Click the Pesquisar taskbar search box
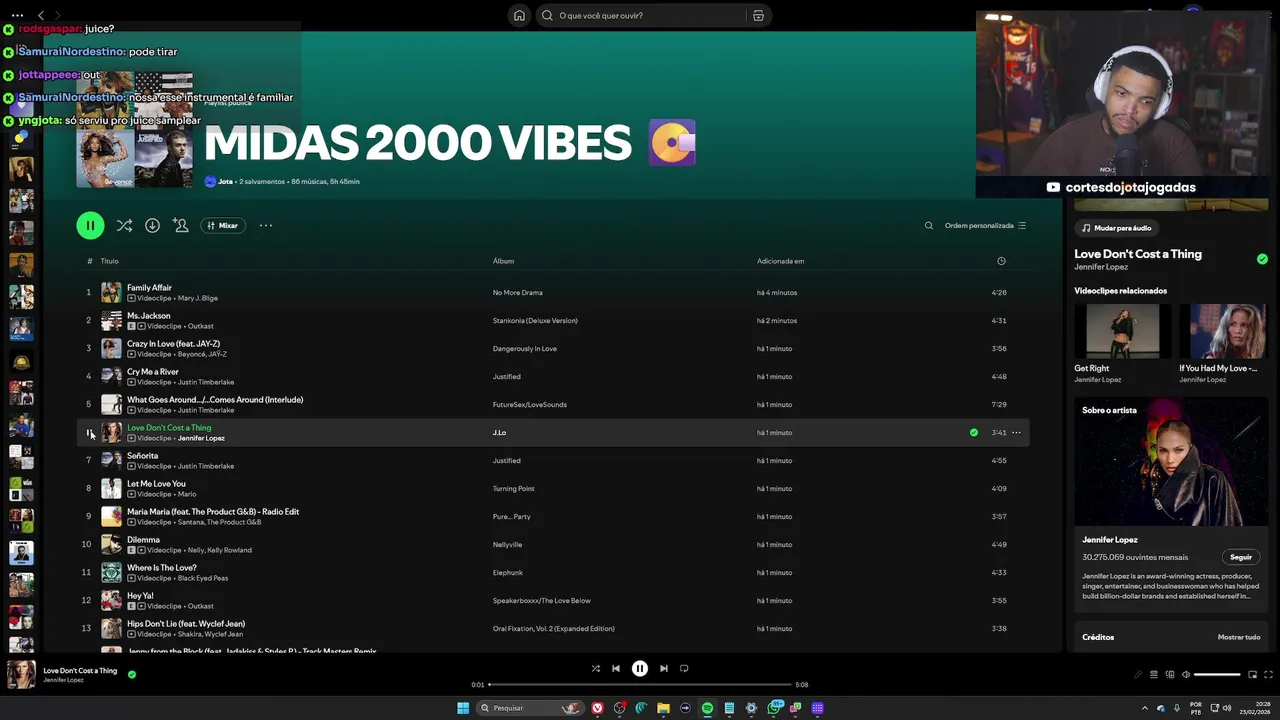The image size is (1280, 720). (530, 708)
